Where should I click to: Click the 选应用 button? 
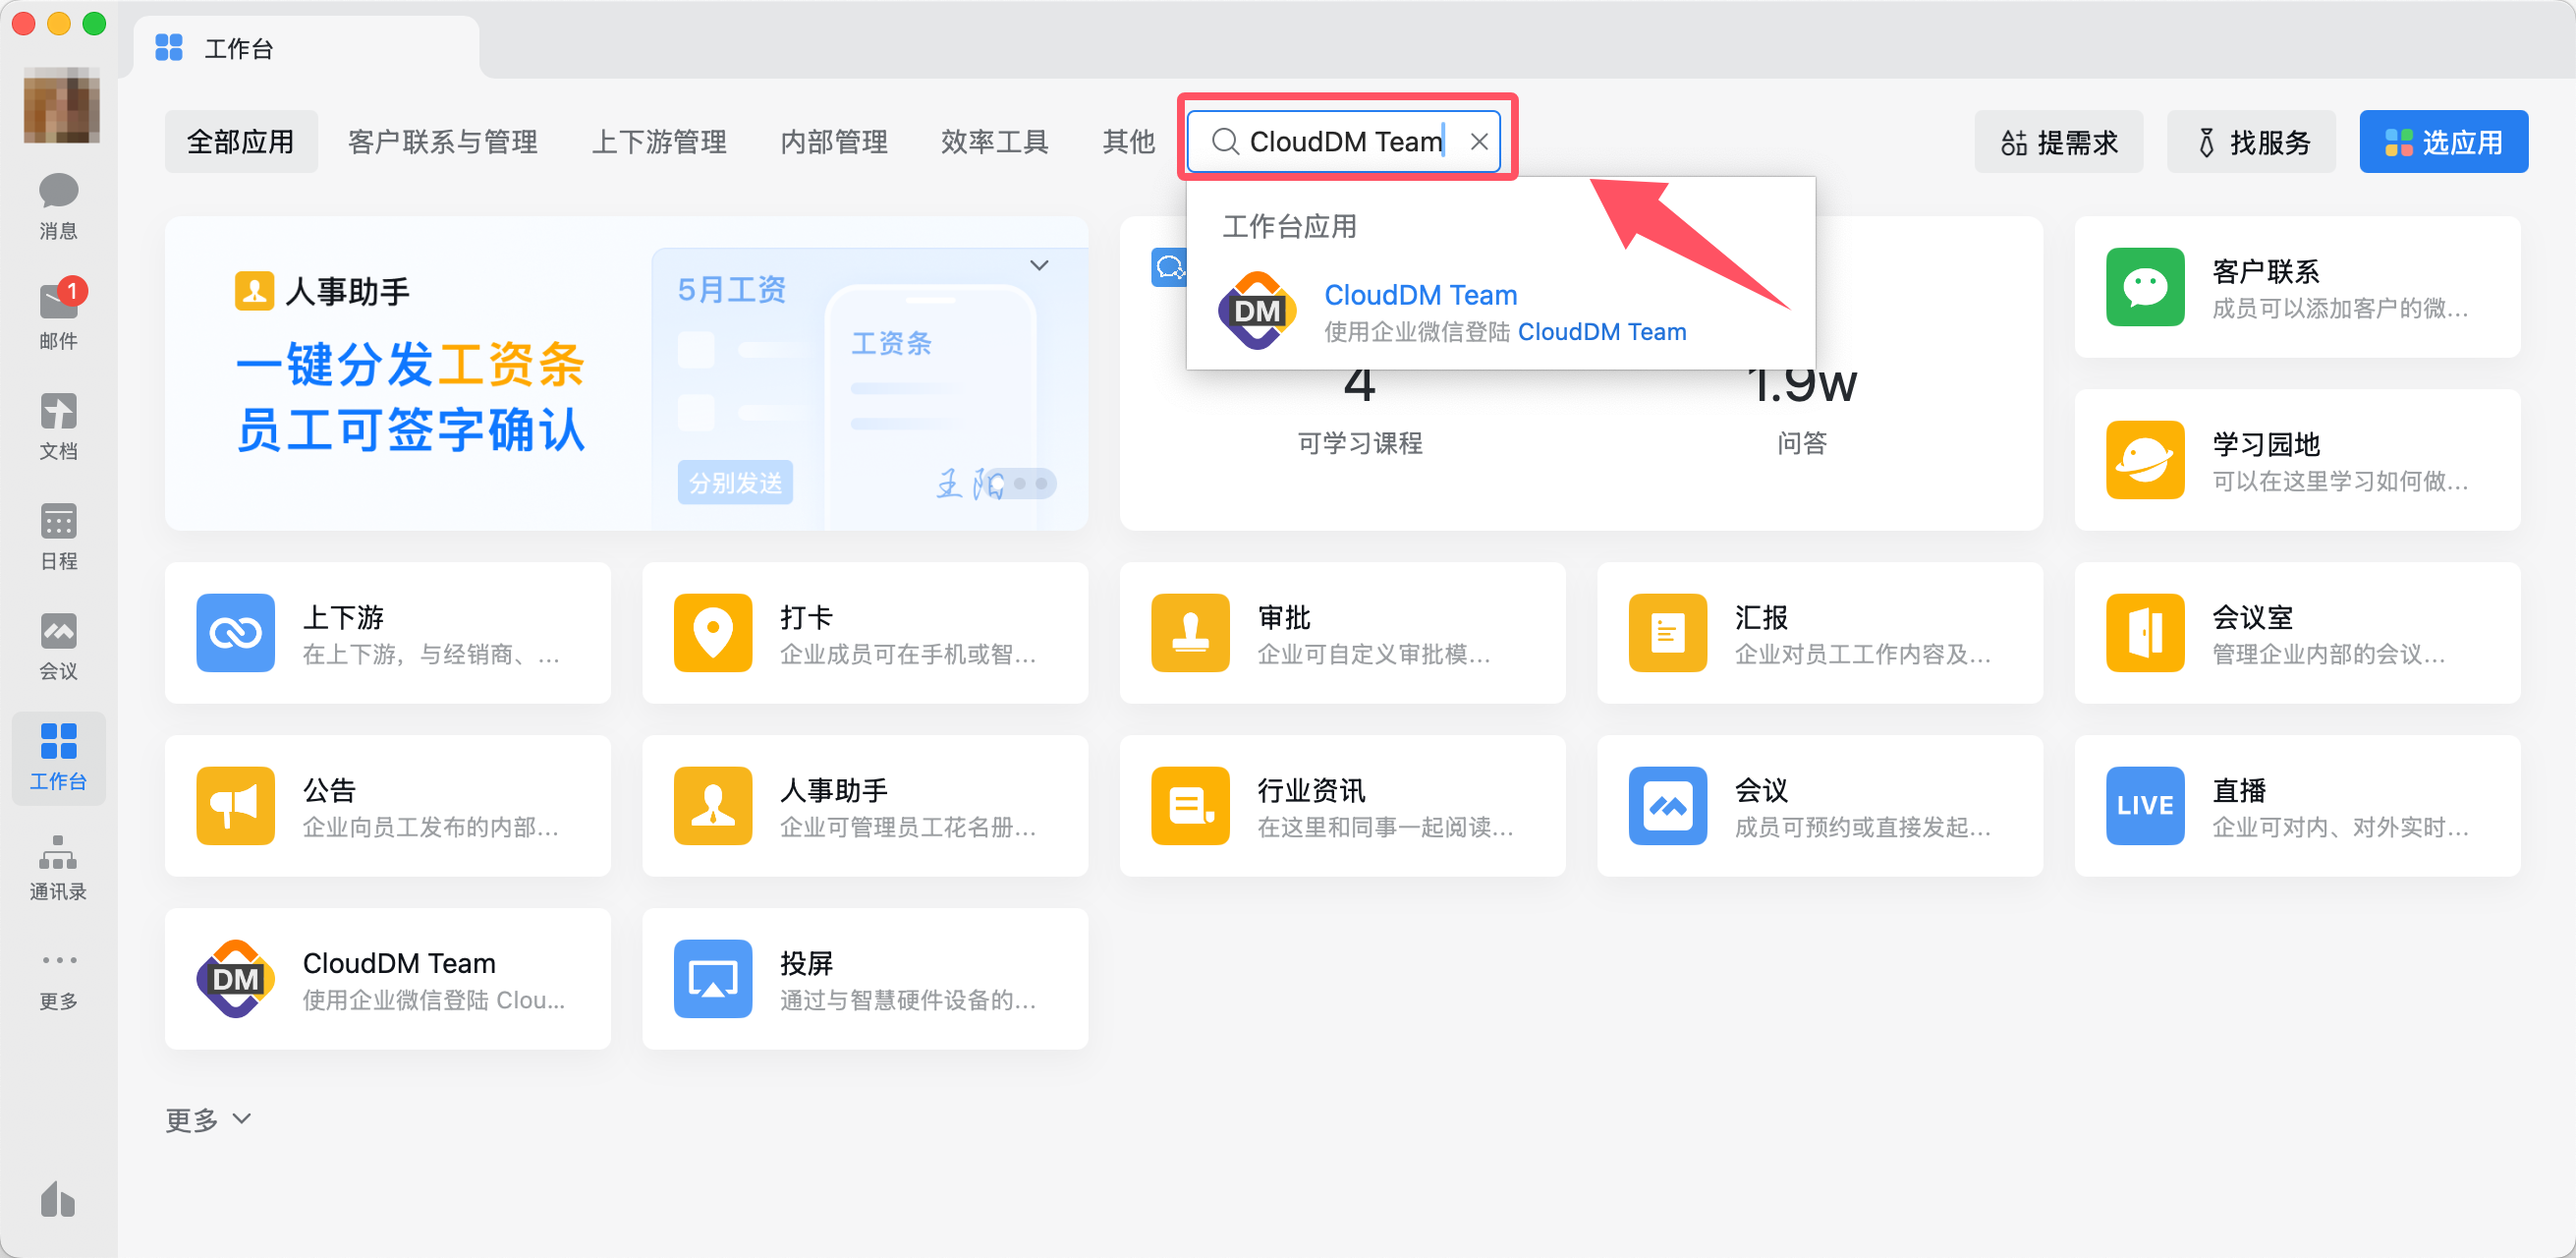coord(2442,142)
